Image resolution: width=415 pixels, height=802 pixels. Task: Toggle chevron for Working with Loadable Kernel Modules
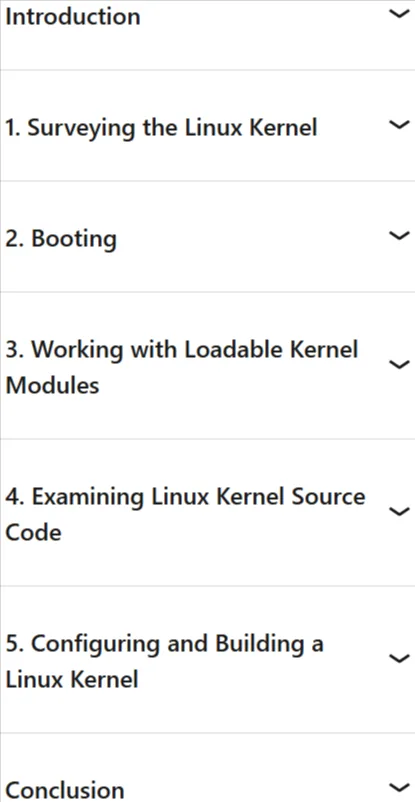(x=400, y=364)
